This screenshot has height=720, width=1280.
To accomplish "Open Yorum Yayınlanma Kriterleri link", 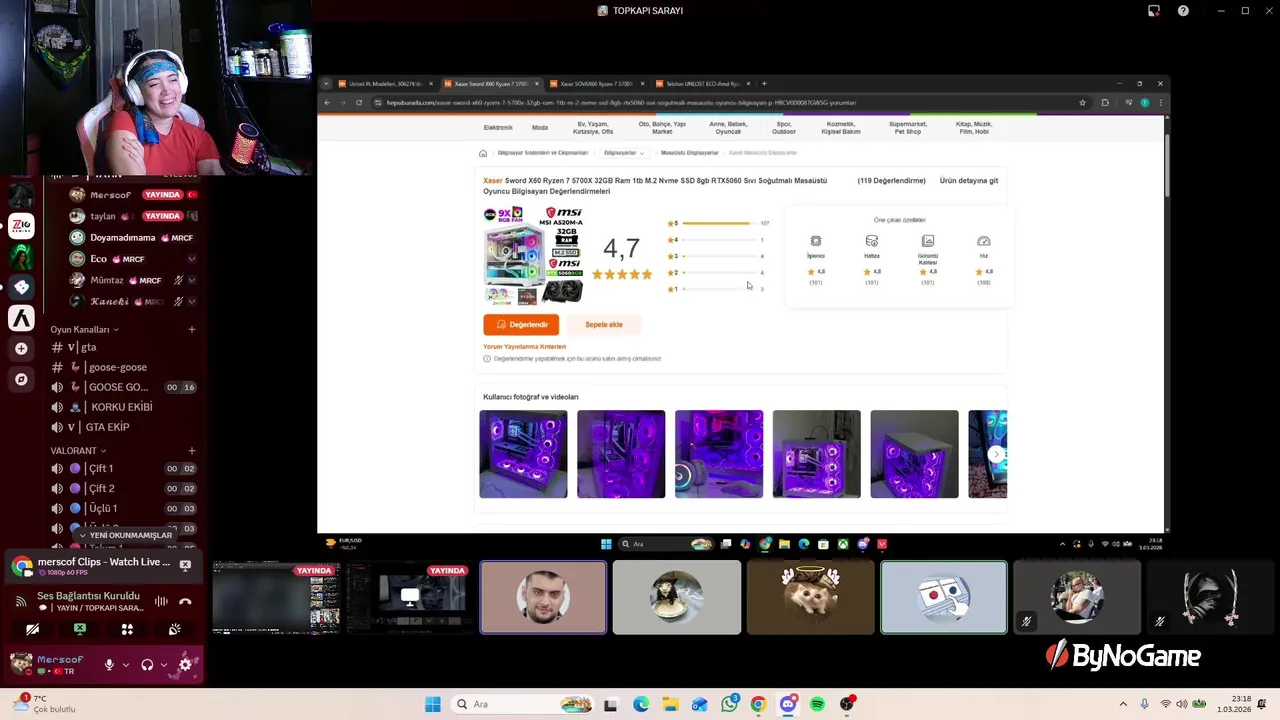I will pos(524,346).
